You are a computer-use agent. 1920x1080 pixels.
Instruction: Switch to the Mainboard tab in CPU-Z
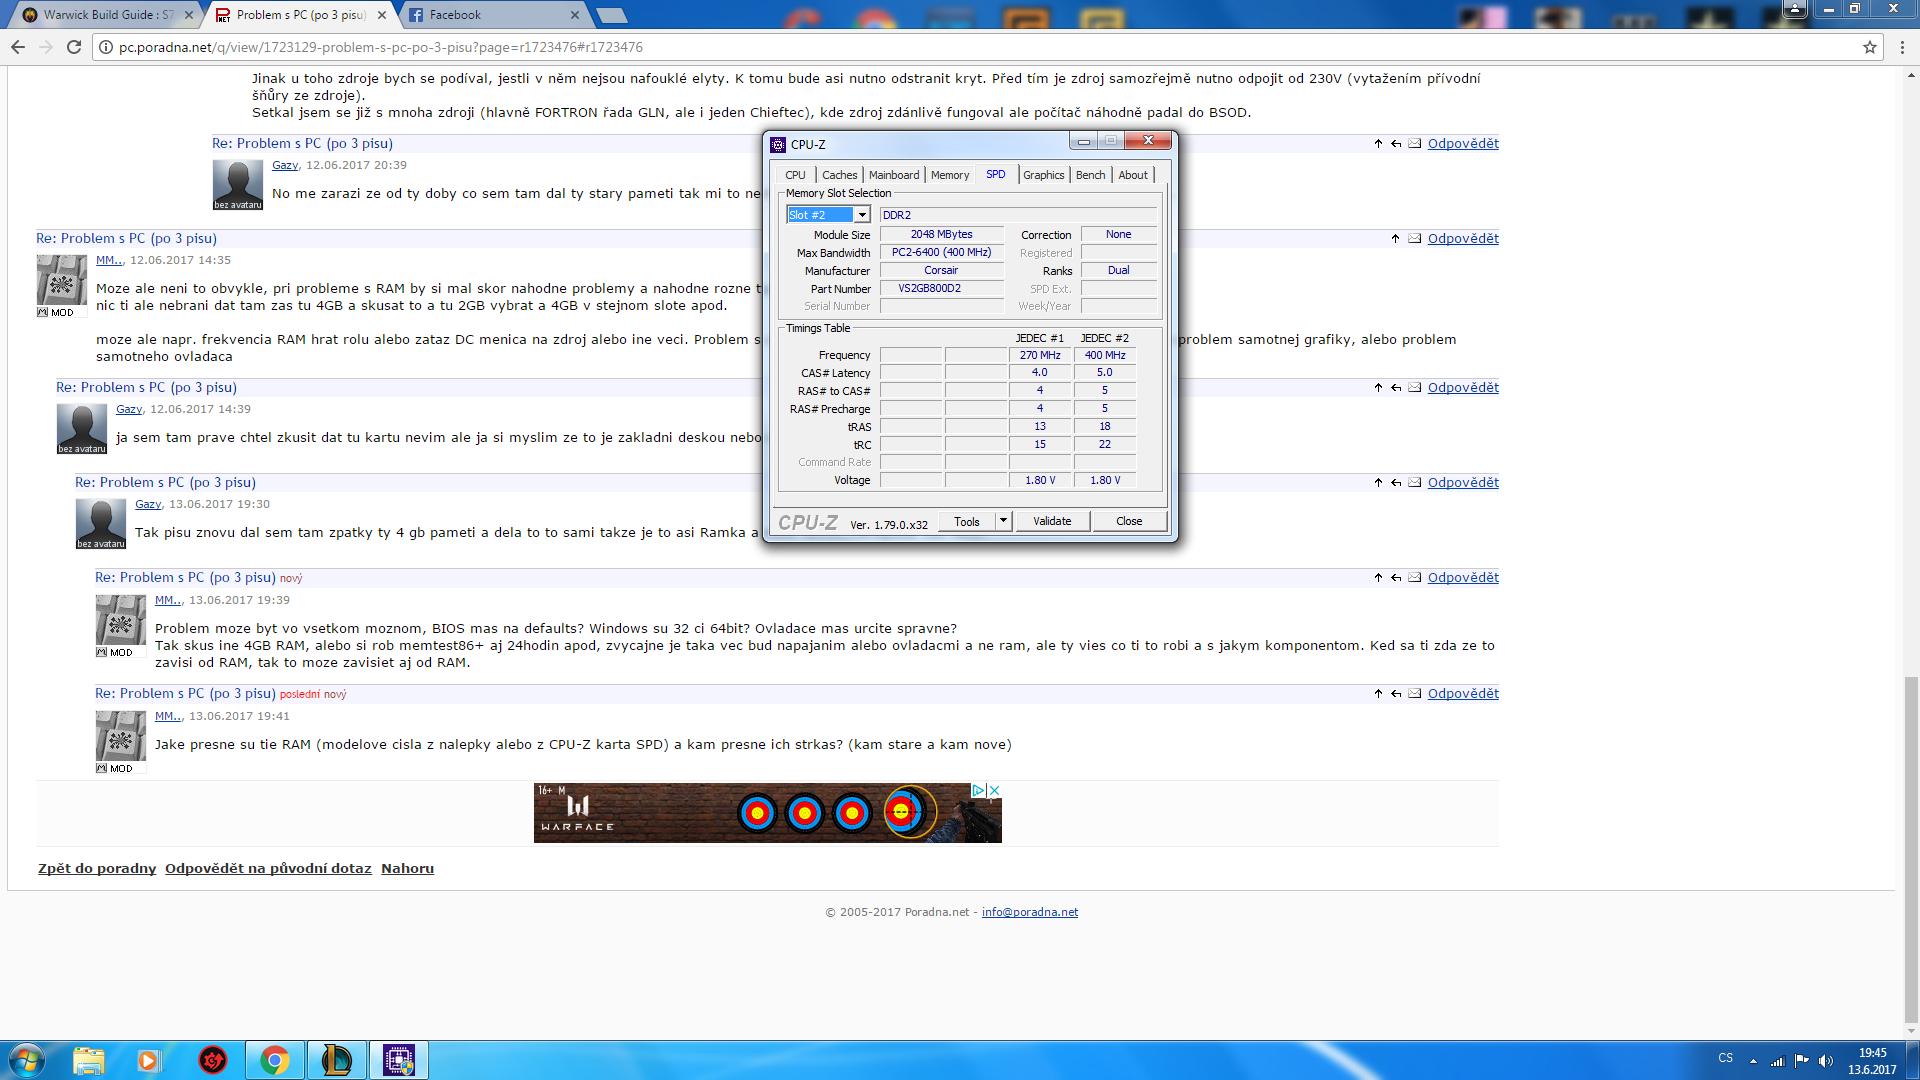coord(893,175)
